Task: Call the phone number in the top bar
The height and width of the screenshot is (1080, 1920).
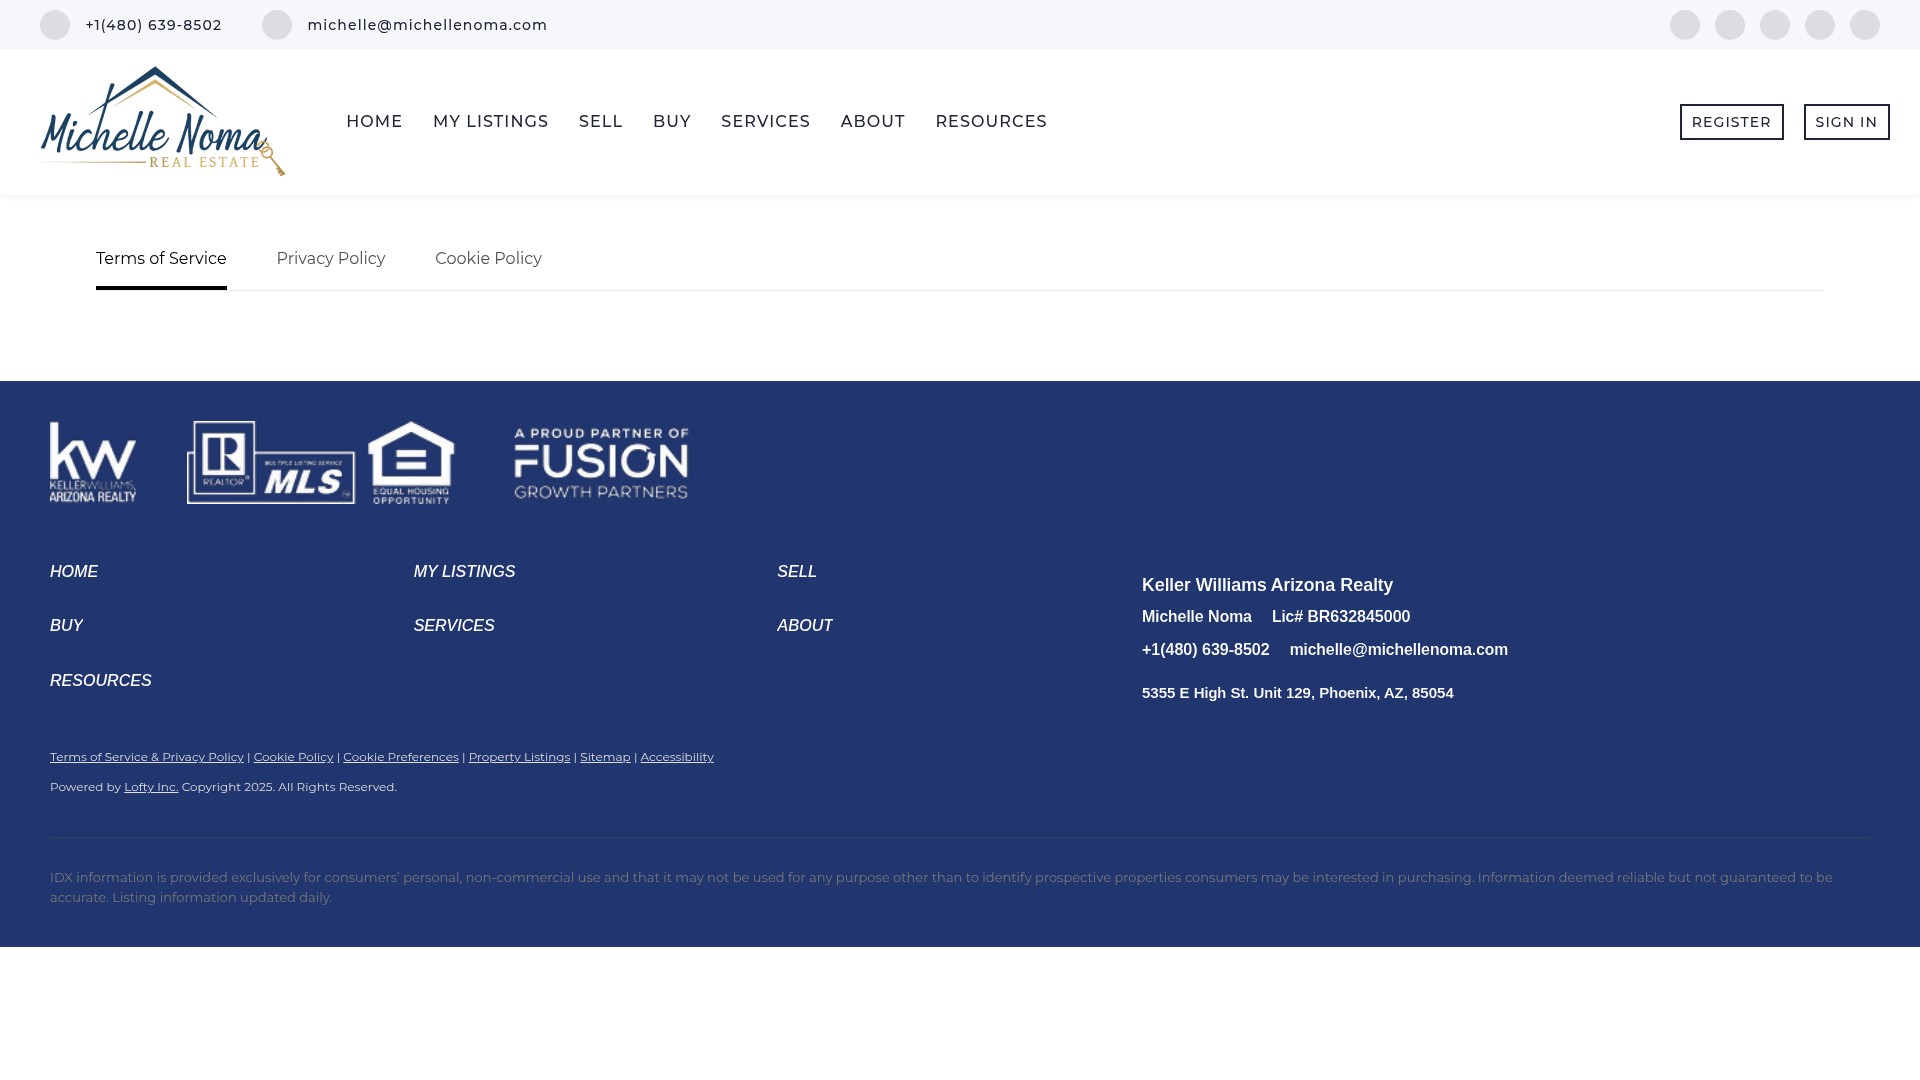Action: [153, 25]
